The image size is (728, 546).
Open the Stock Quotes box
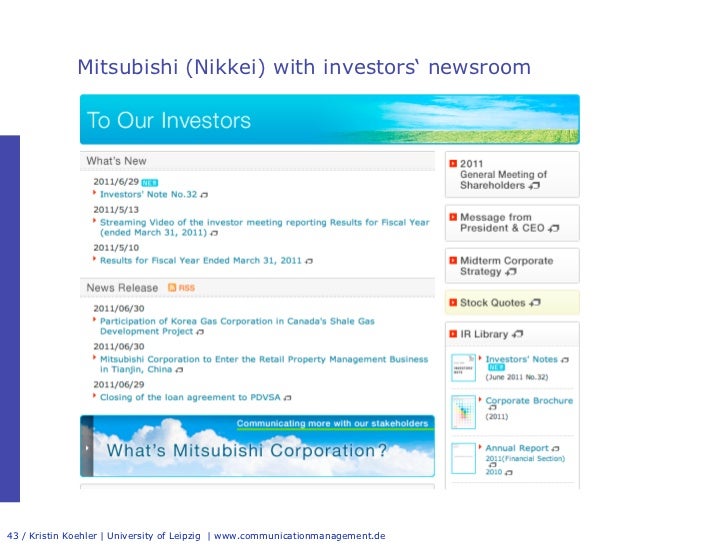[x=512, y=303]
